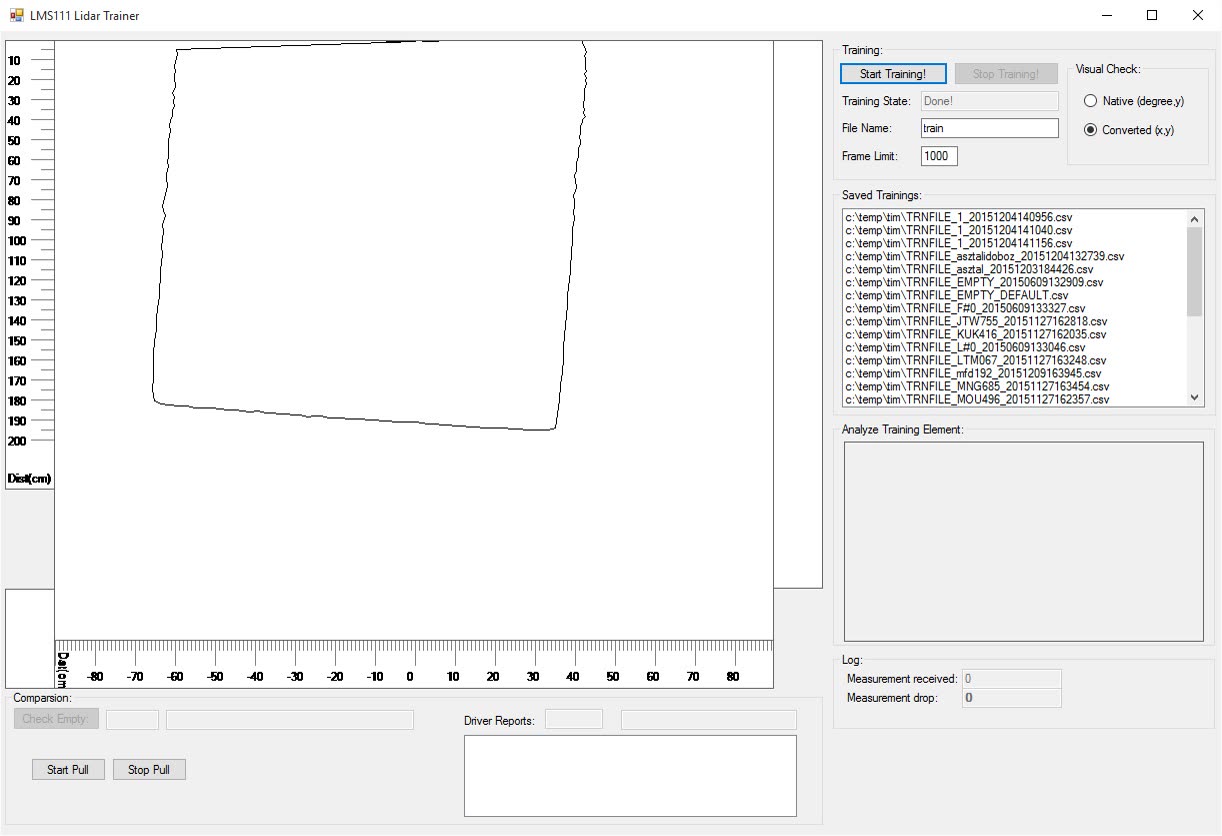Click the Measurement drop value field
The height and width of the screenshot is (836, 1222).
click(1011, 698)
